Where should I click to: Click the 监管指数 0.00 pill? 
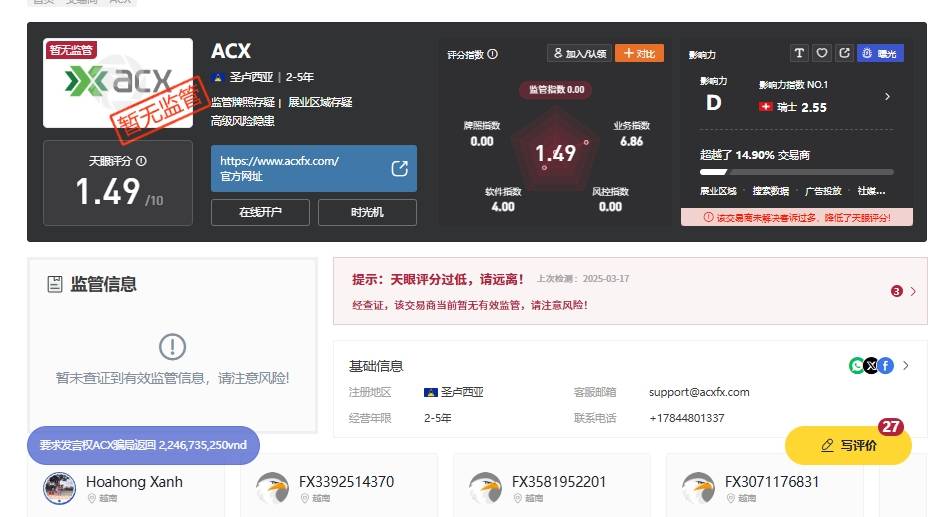pos(556,90)
